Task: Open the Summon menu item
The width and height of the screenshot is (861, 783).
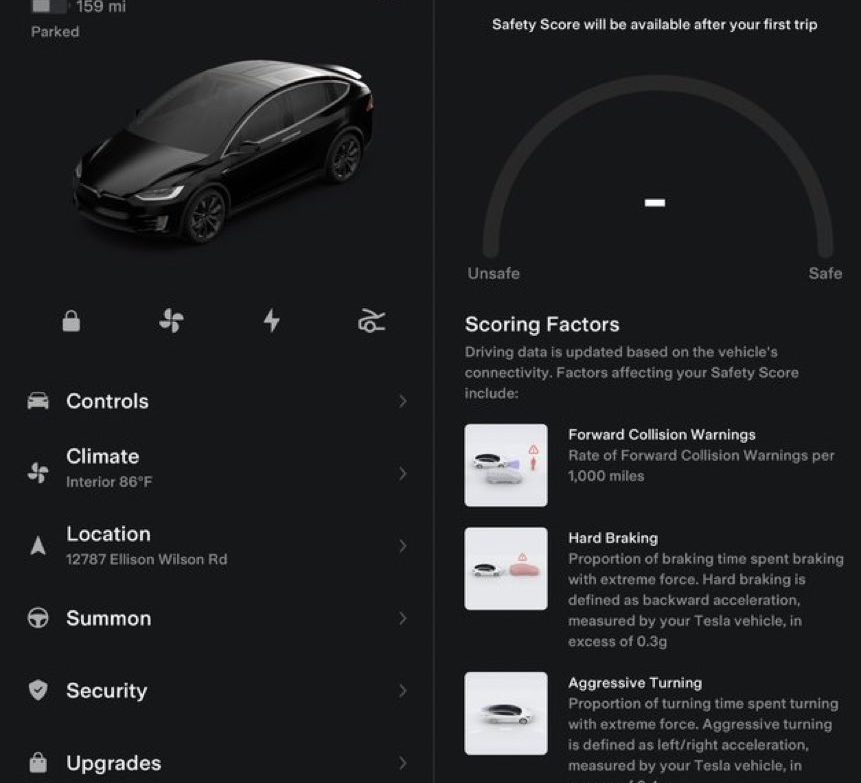Action: 217,618
